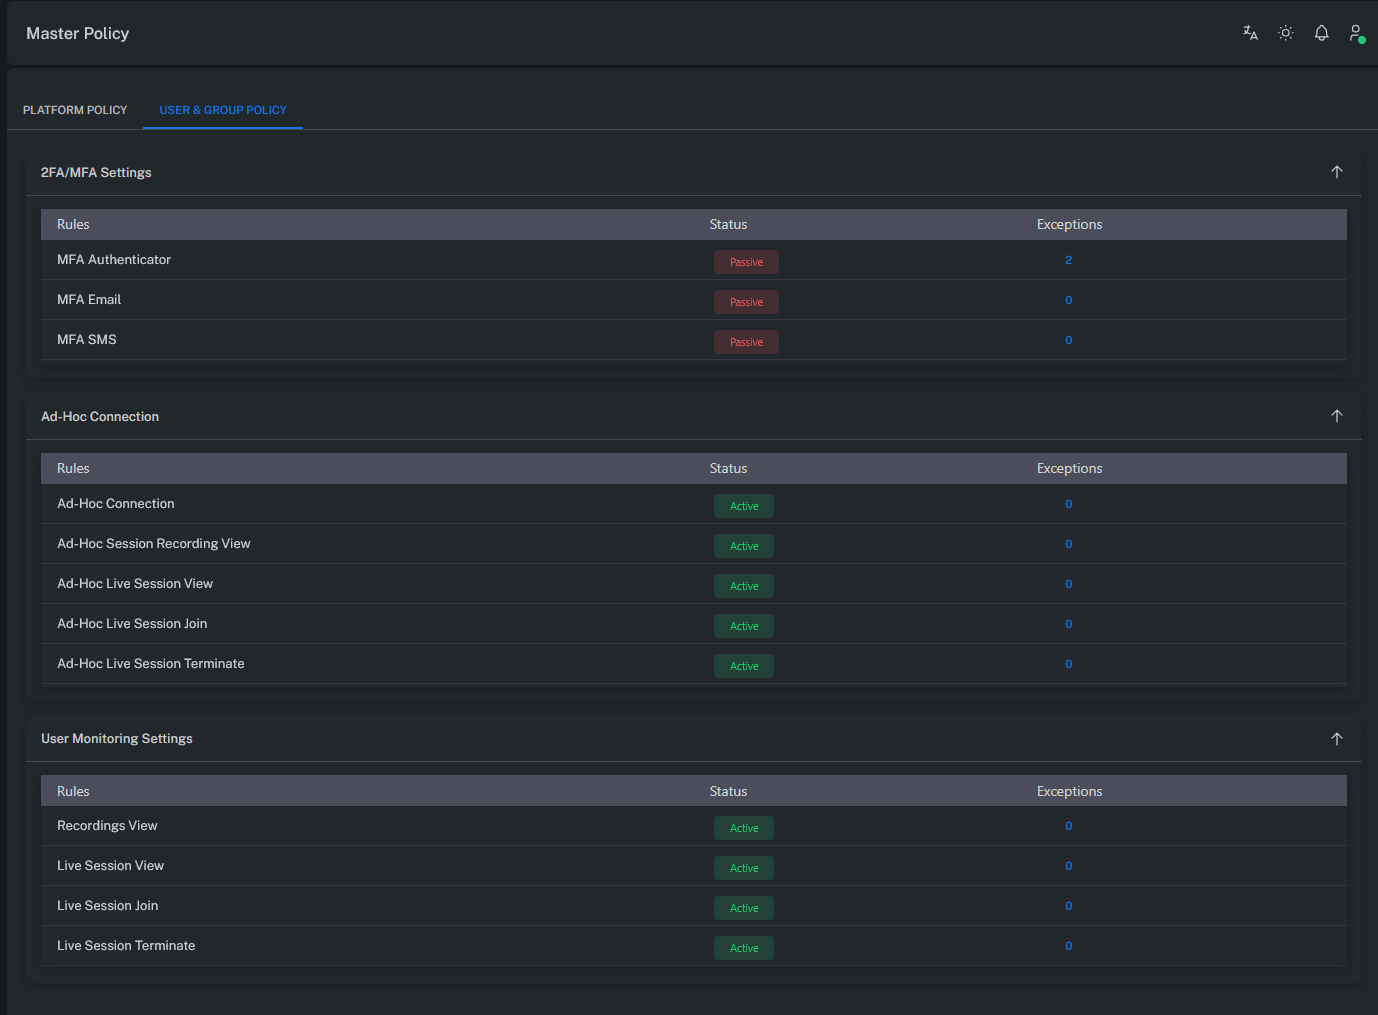Open notifications bell icon
The width and height of the screenshot is (1378, 1015).
click(1321, 33)
